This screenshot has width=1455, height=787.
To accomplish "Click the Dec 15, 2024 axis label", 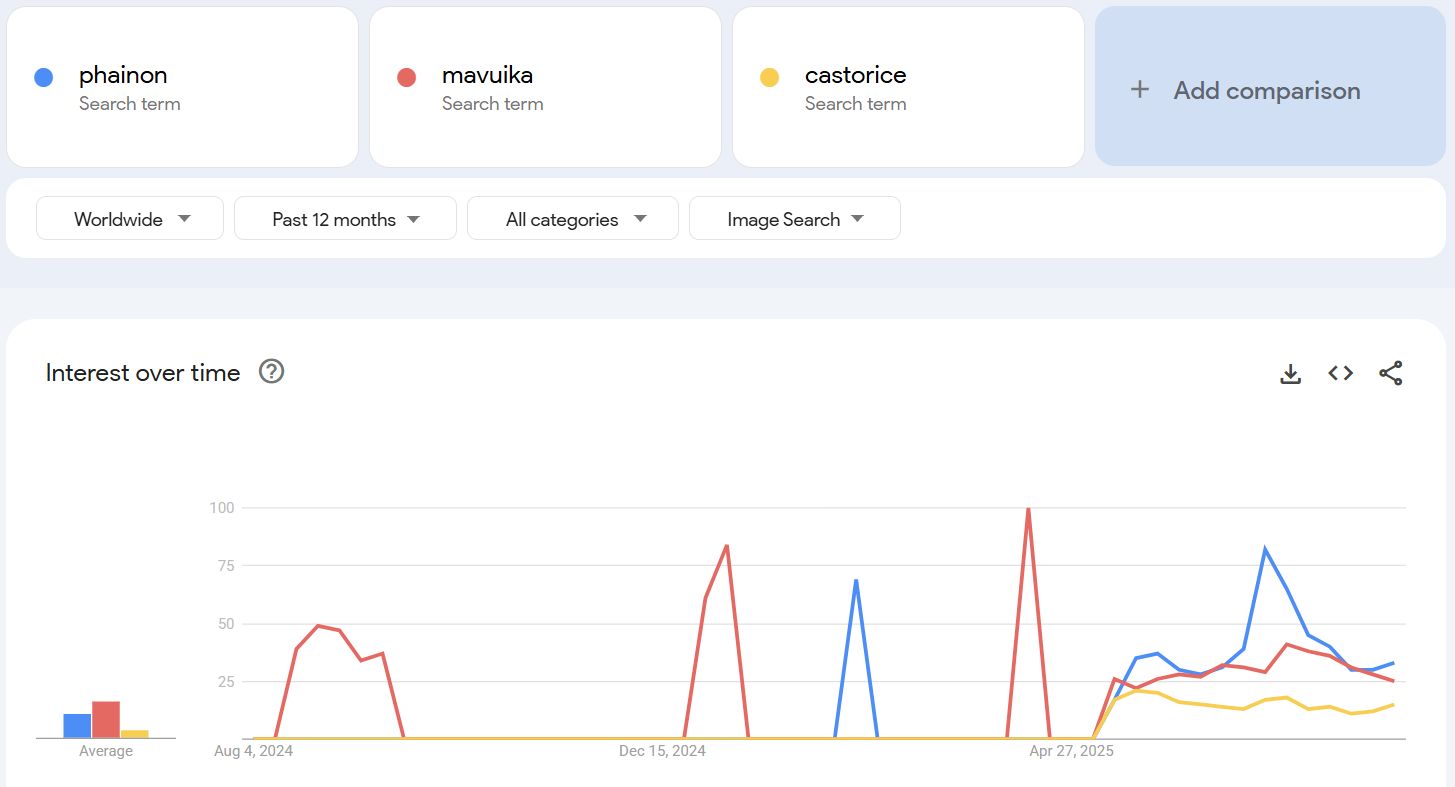I will point(662,751).
